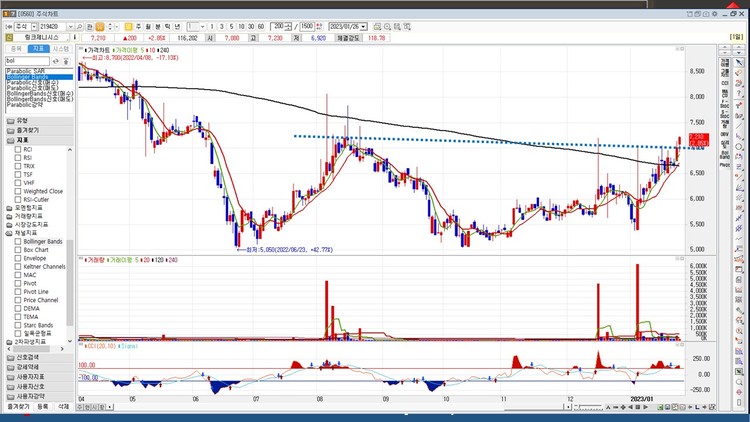
Task: Click the refresh icon next to search box
Action: click(x=56, y=61)
